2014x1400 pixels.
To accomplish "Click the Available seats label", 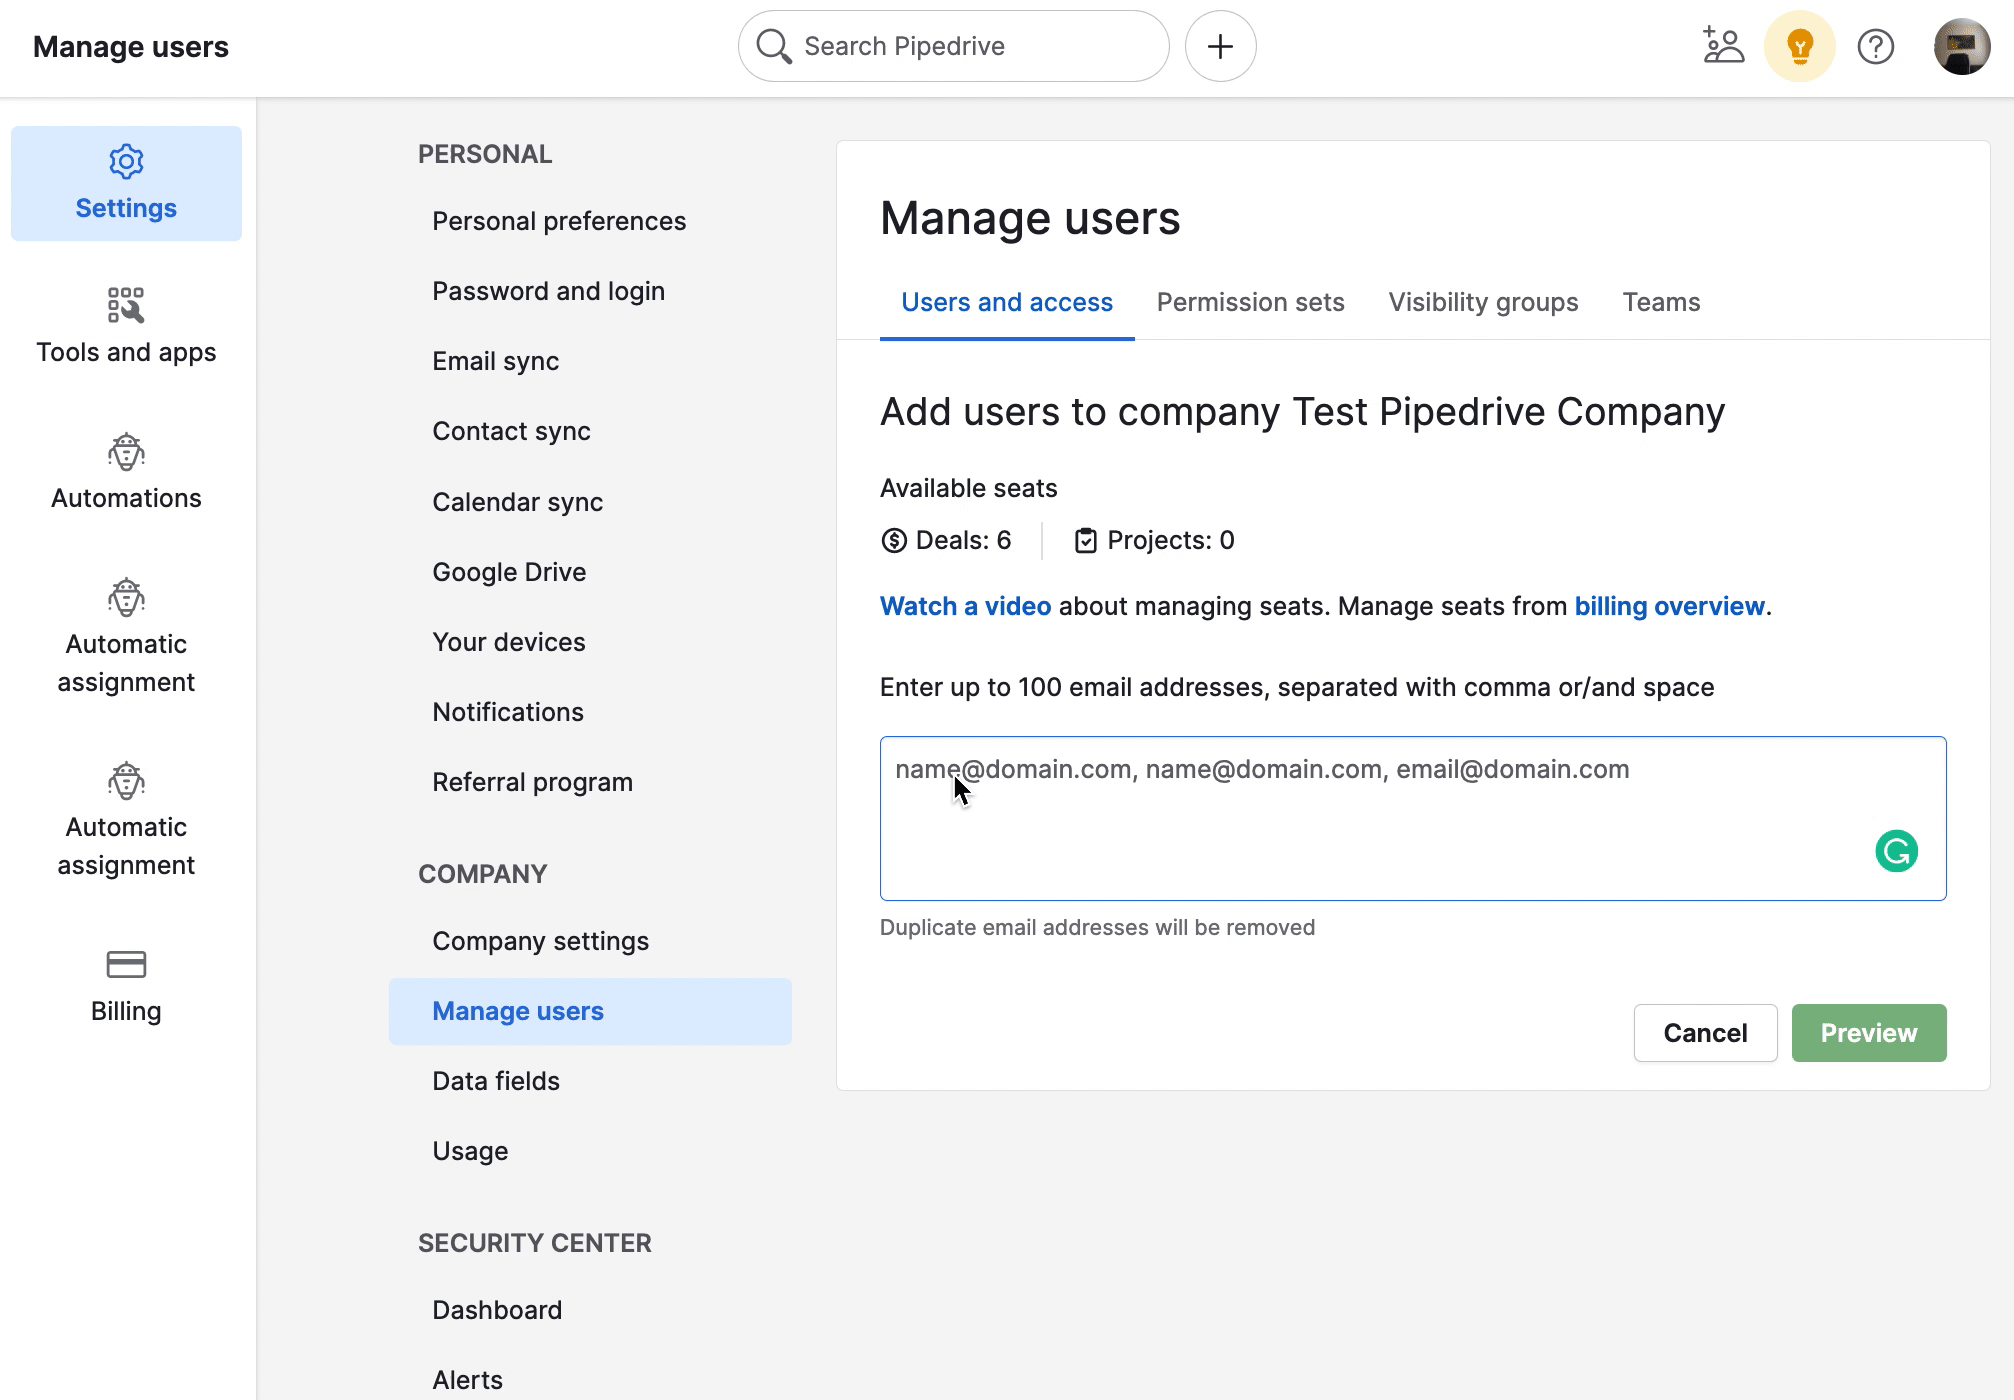I will coord(968,488).
